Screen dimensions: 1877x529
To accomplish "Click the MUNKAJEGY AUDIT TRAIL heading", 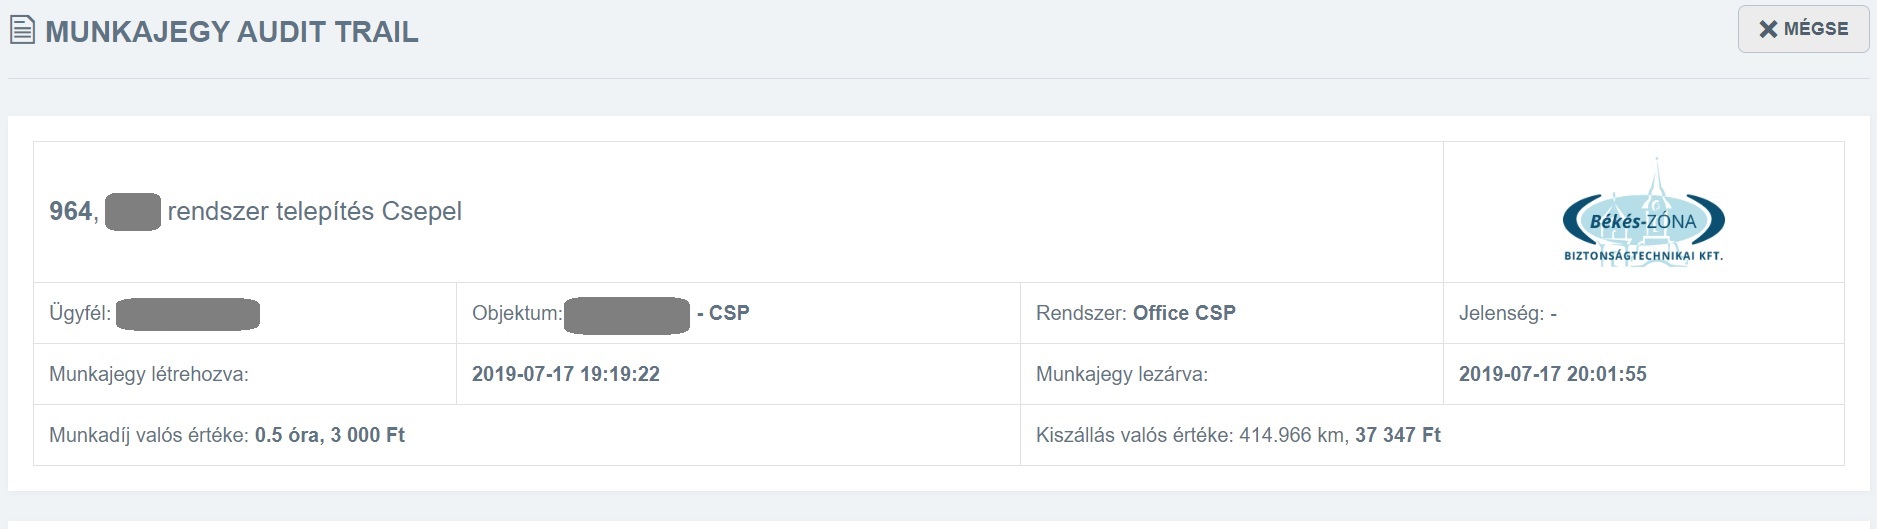I will (x=232, y=32).
